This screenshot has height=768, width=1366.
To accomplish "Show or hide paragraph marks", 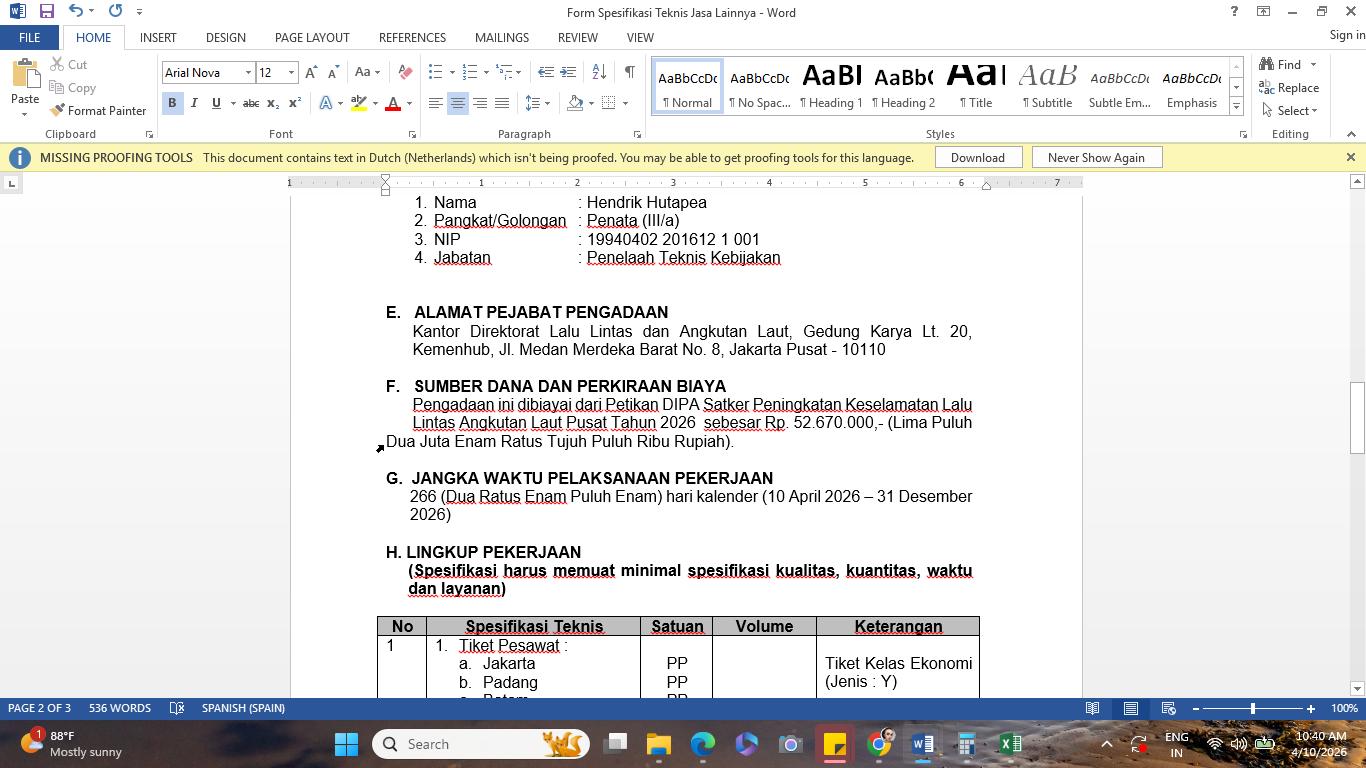I will coord(629,72).
